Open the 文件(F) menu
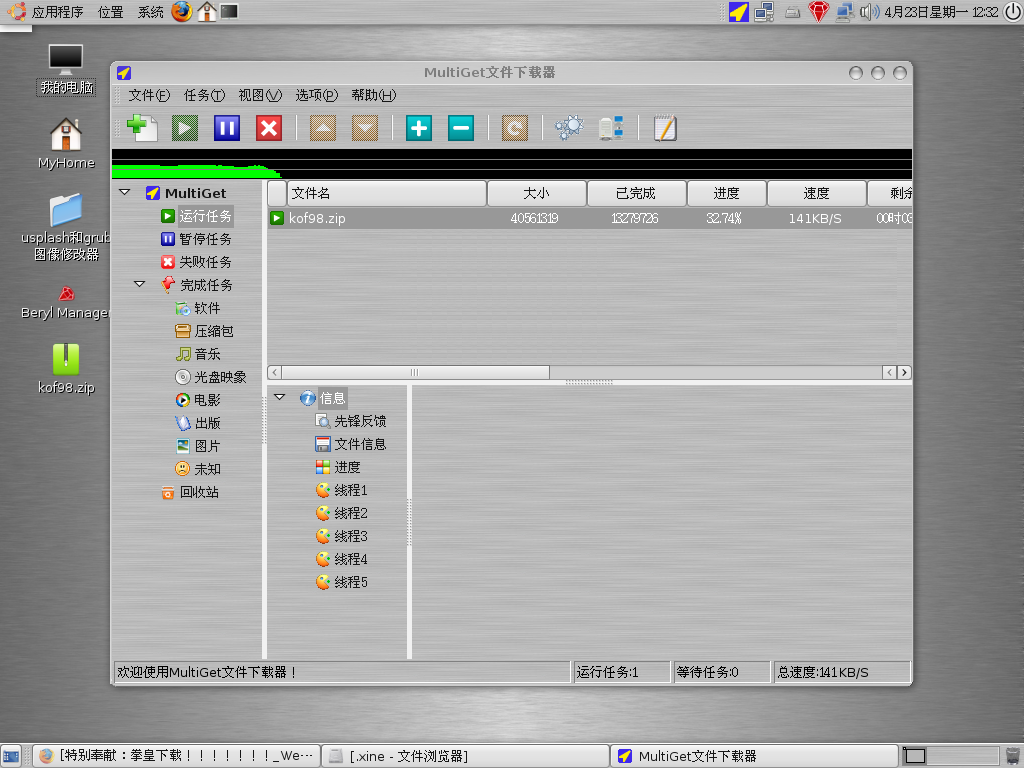Screen dimensions: 1024x768 [149, 95]
